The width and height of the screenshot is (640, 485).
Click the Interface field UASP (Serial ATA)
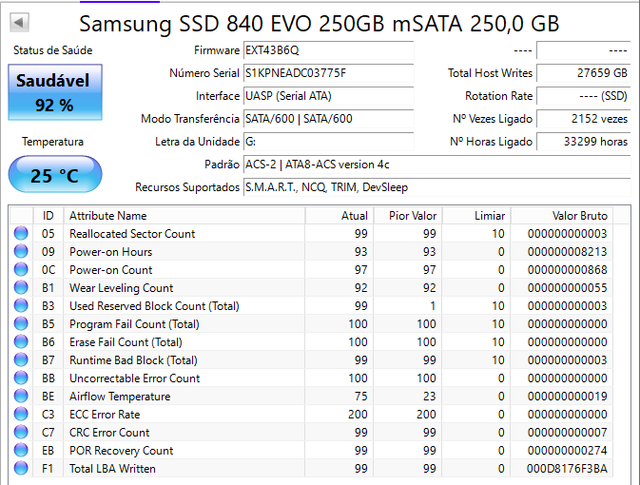click(x=329, y=96)
